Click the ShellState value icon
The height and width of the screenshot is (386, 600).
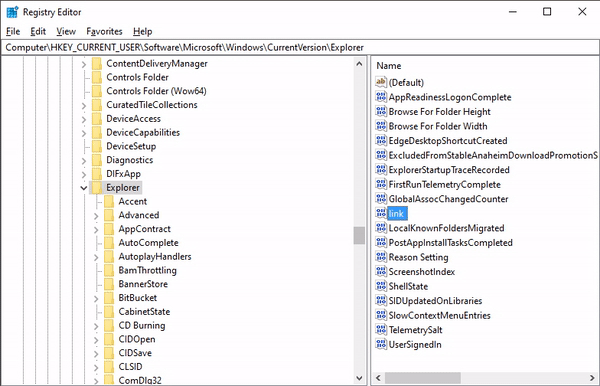click(381, 285)
